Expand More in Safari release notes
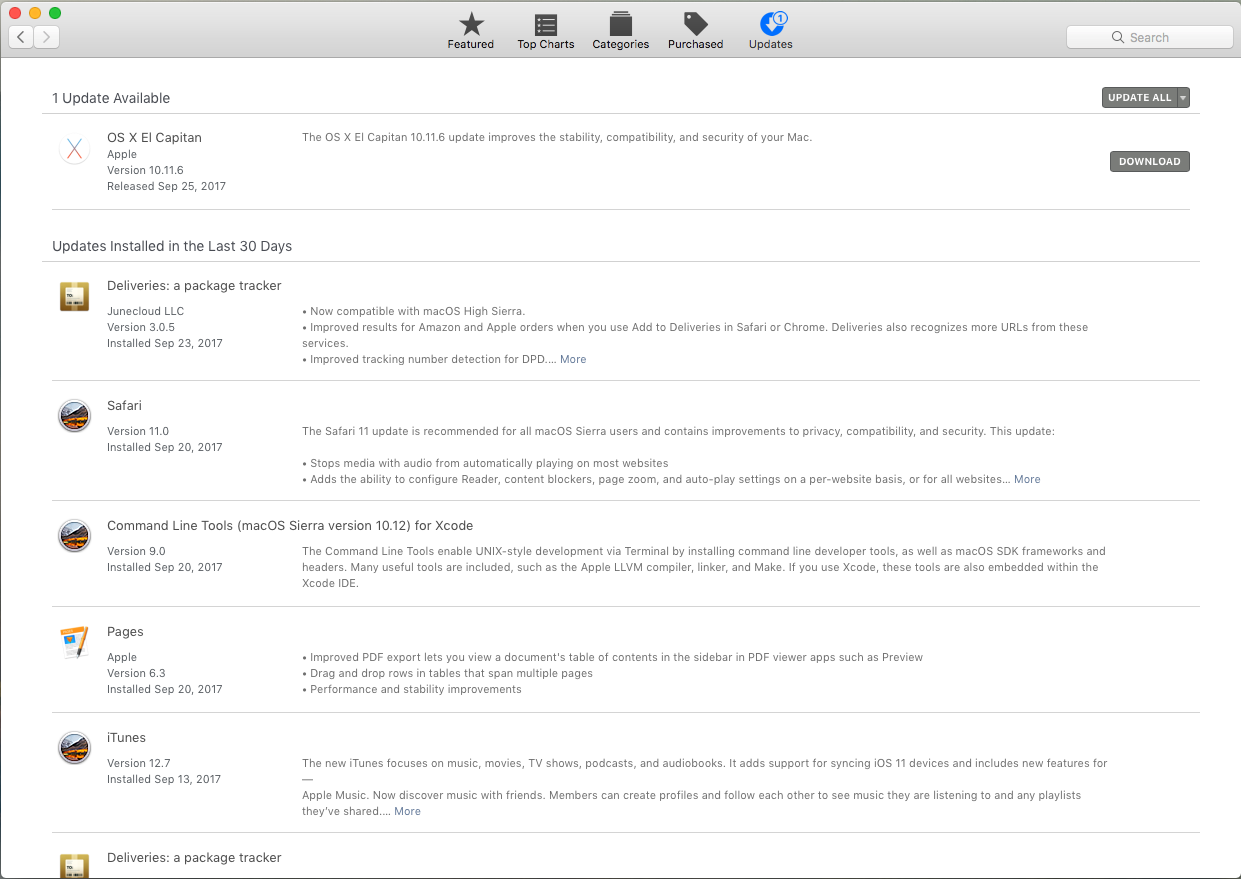Screen dimensions: 1241x879 coord(1027,479)
